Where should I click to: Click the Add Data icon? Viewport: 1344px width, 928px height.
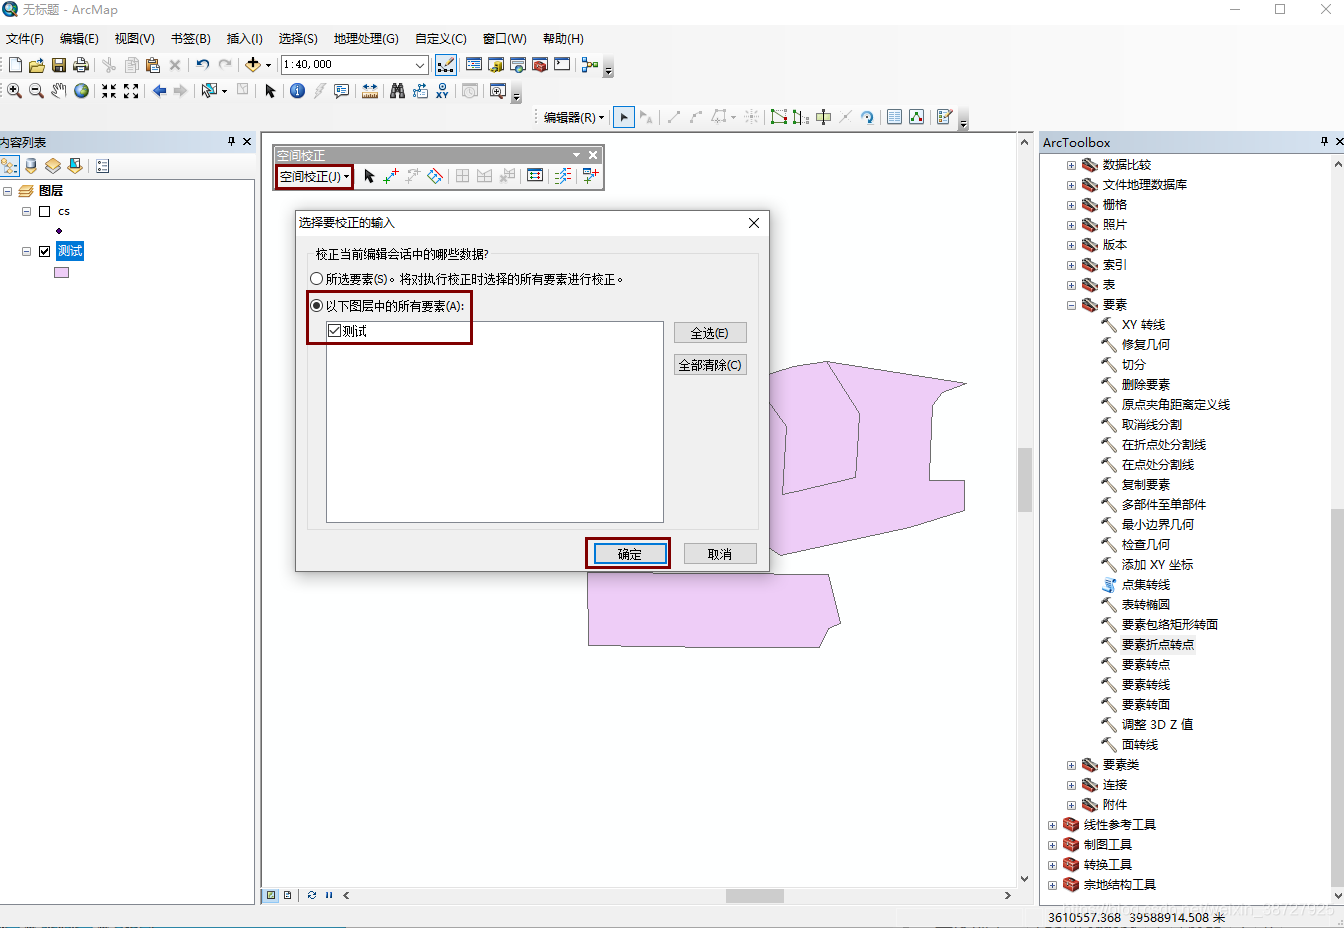pyautogui.click(x=253, y=65)
